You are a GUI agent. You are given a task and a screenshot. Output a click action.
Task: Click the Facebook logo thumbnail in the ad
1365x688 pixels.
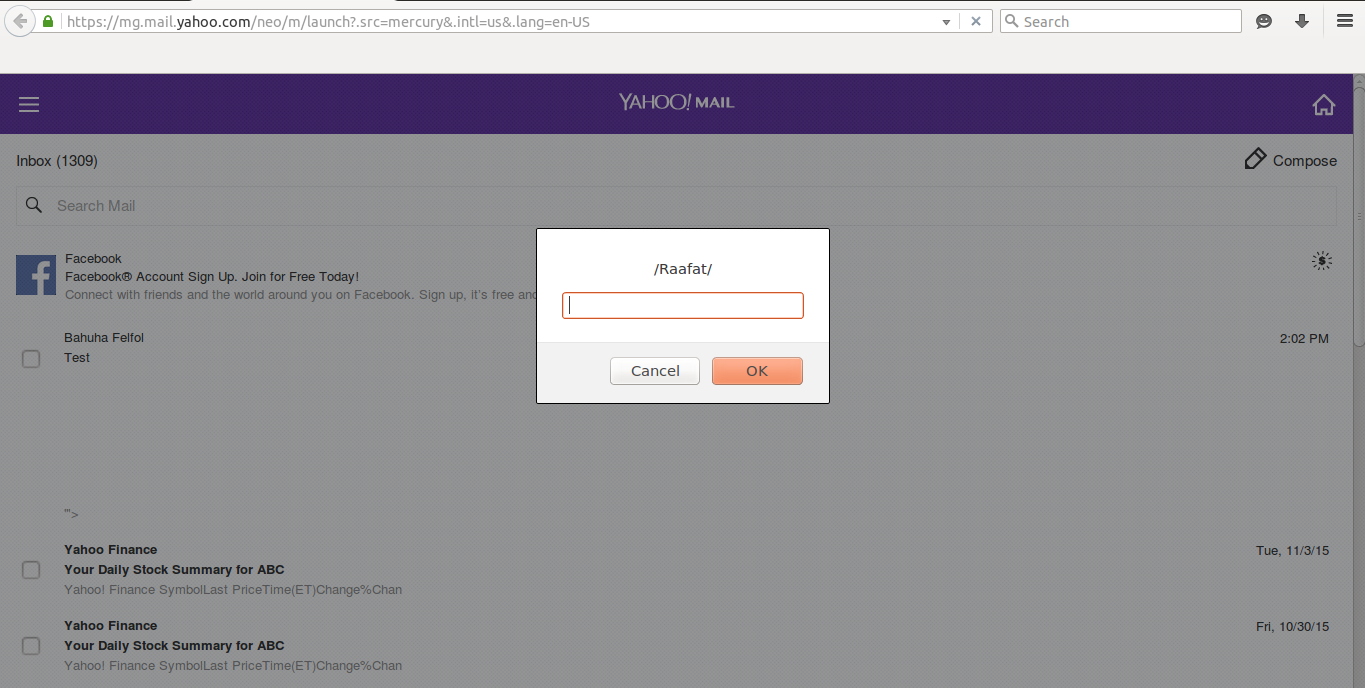pos(36,275)
